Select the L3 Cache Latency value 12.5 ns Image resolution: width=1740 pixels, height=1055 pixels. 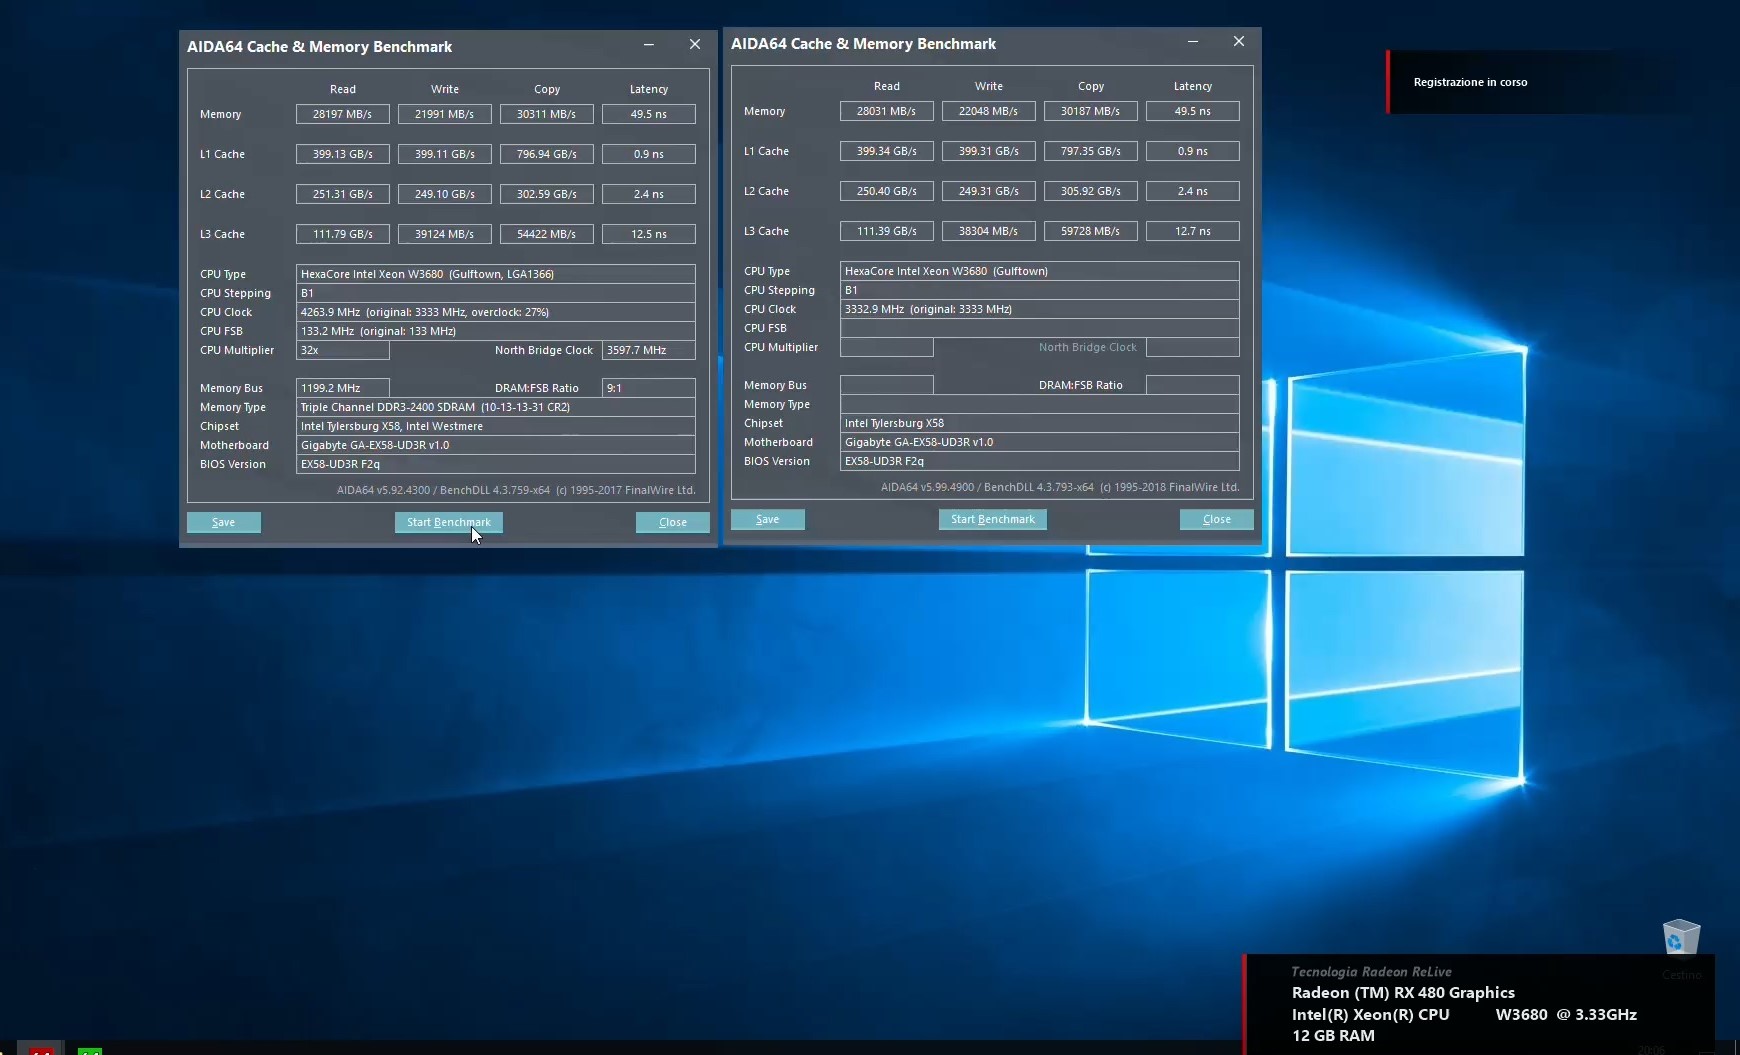click(x=649, y=234)
